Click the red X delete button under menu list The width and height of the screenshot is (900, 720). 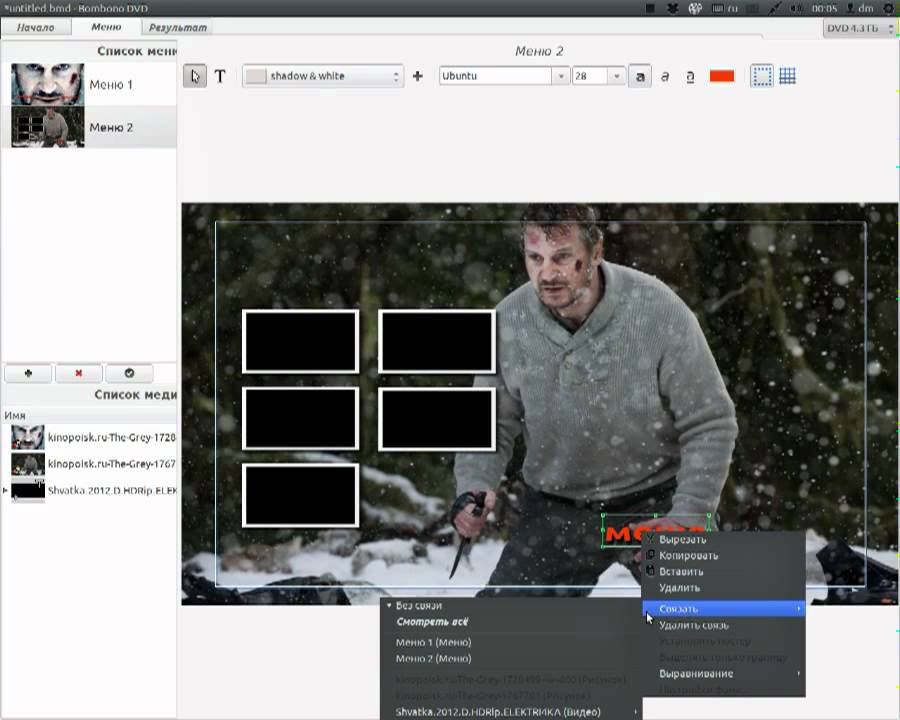[x=79, y=373]
